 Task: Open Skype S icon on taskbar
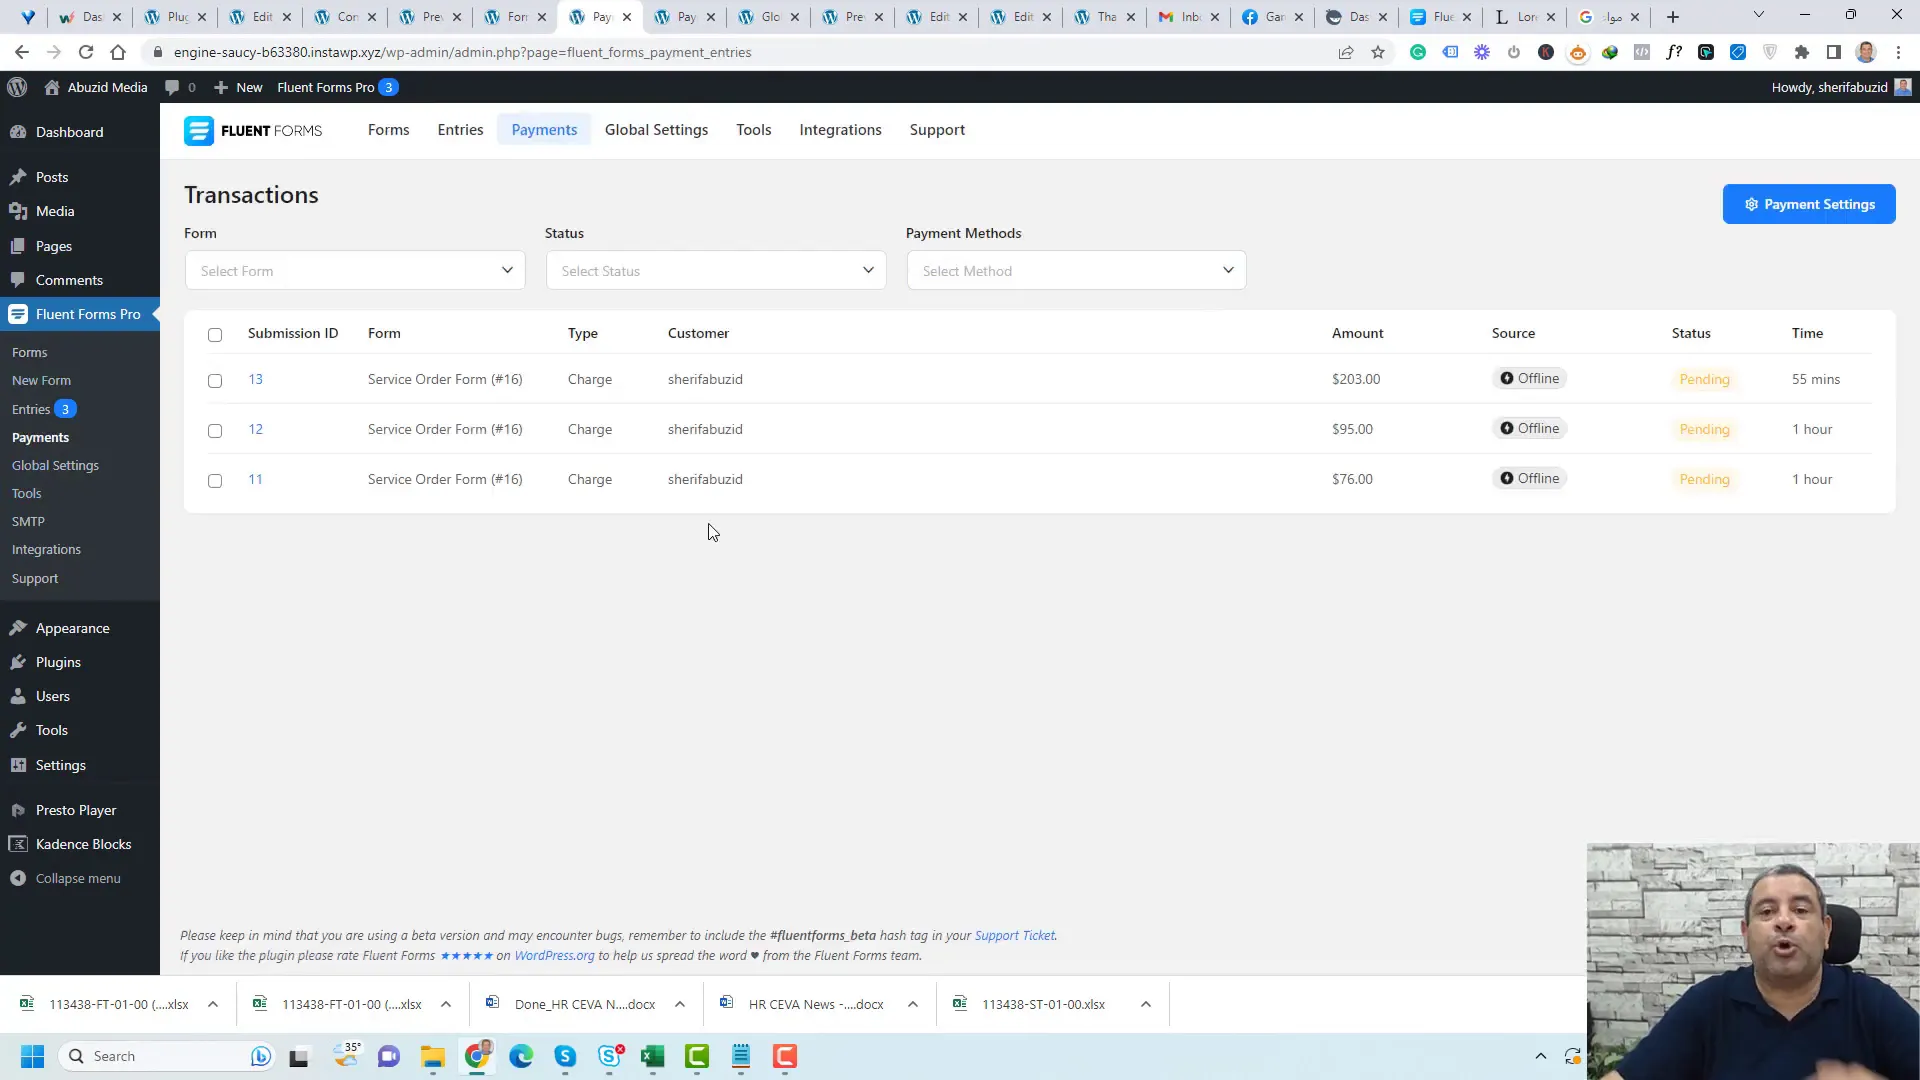[565, 1056]
